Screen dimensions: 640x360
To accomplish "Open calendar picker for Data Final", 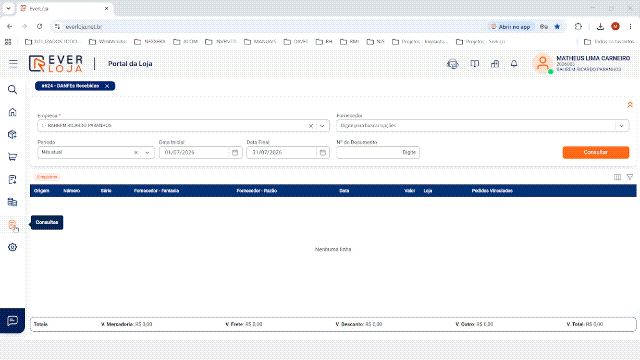I will [322, 152].
